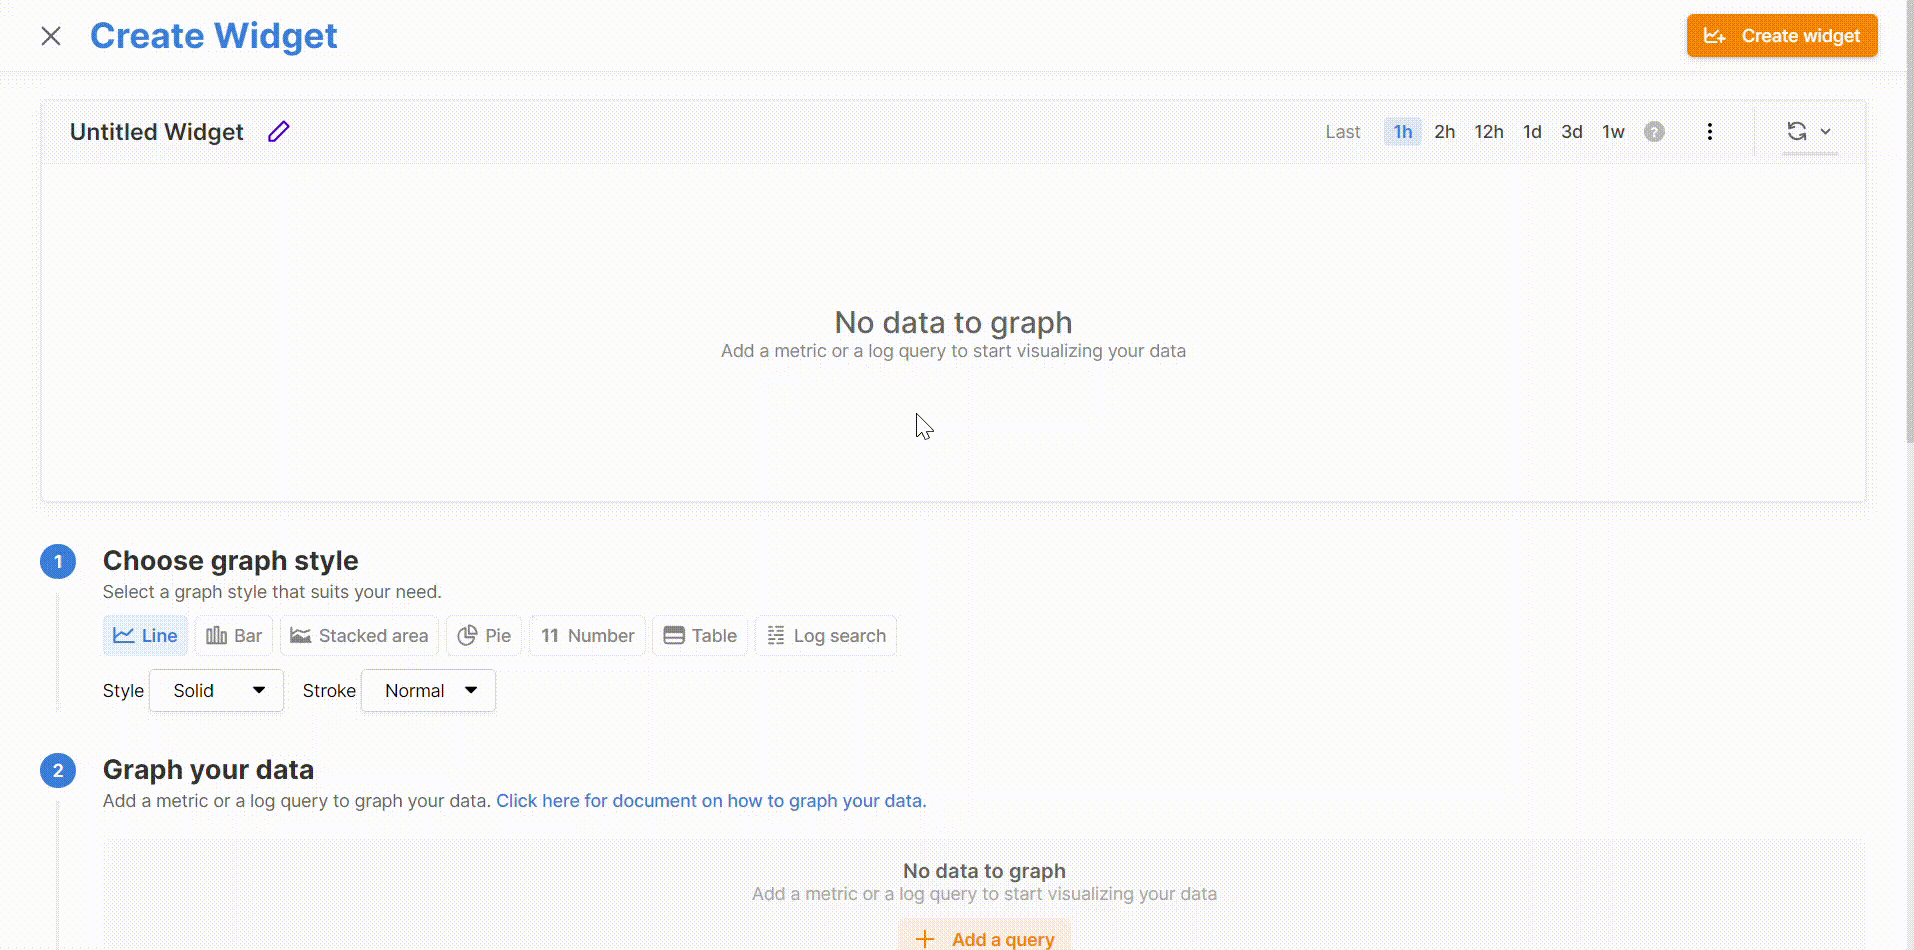Switch time range to 1w
Image resolution: width=1914 pixels, height=950 pixels.
point(1612,132)
